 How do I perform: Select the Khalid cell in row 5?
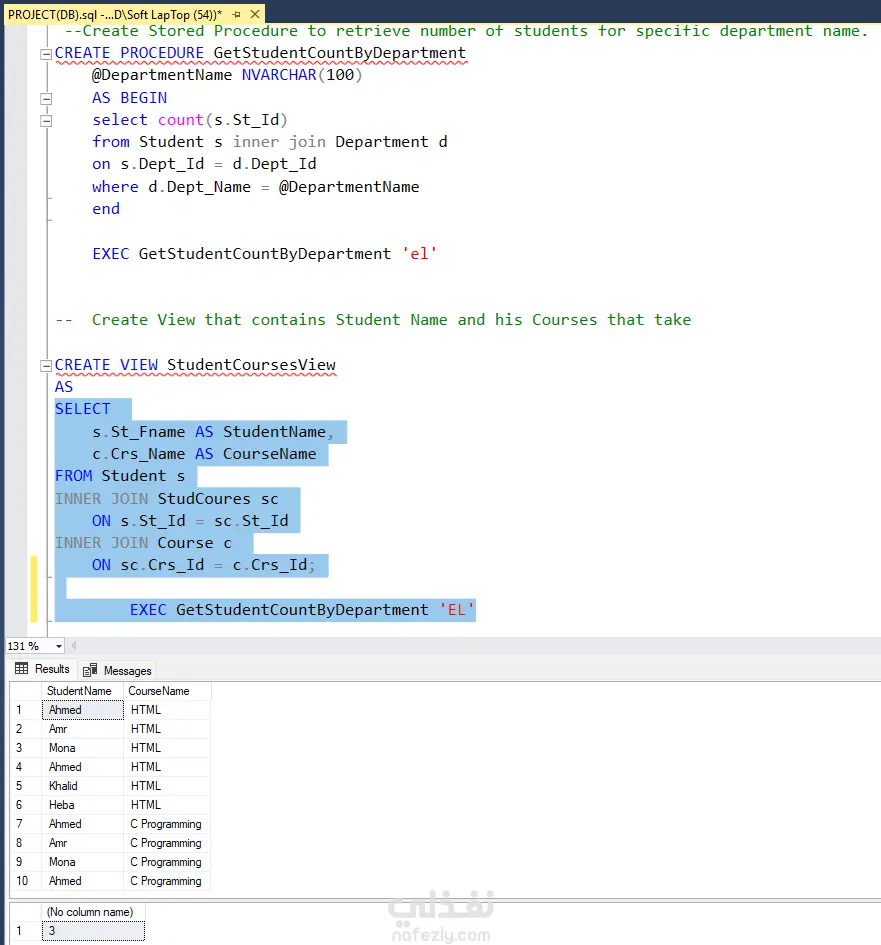click(83, 786)
